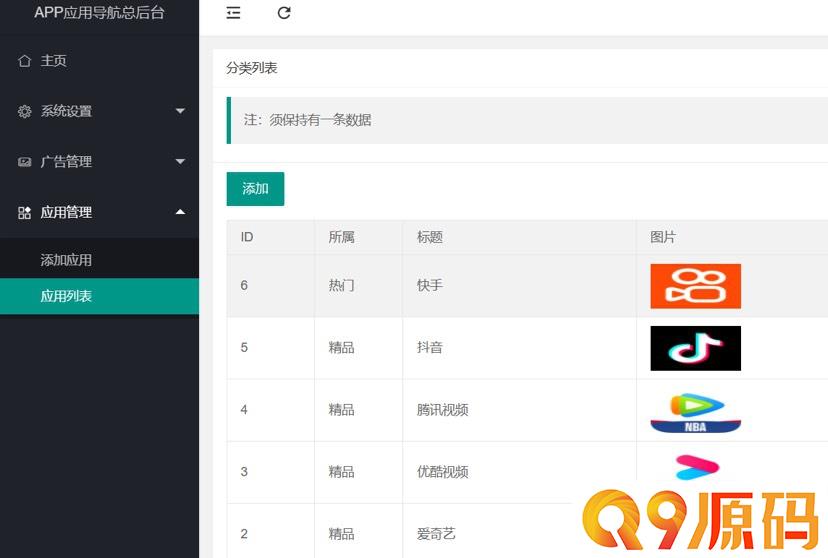Click the note 注：须保持有一条数据

click(x=307, y=120)
